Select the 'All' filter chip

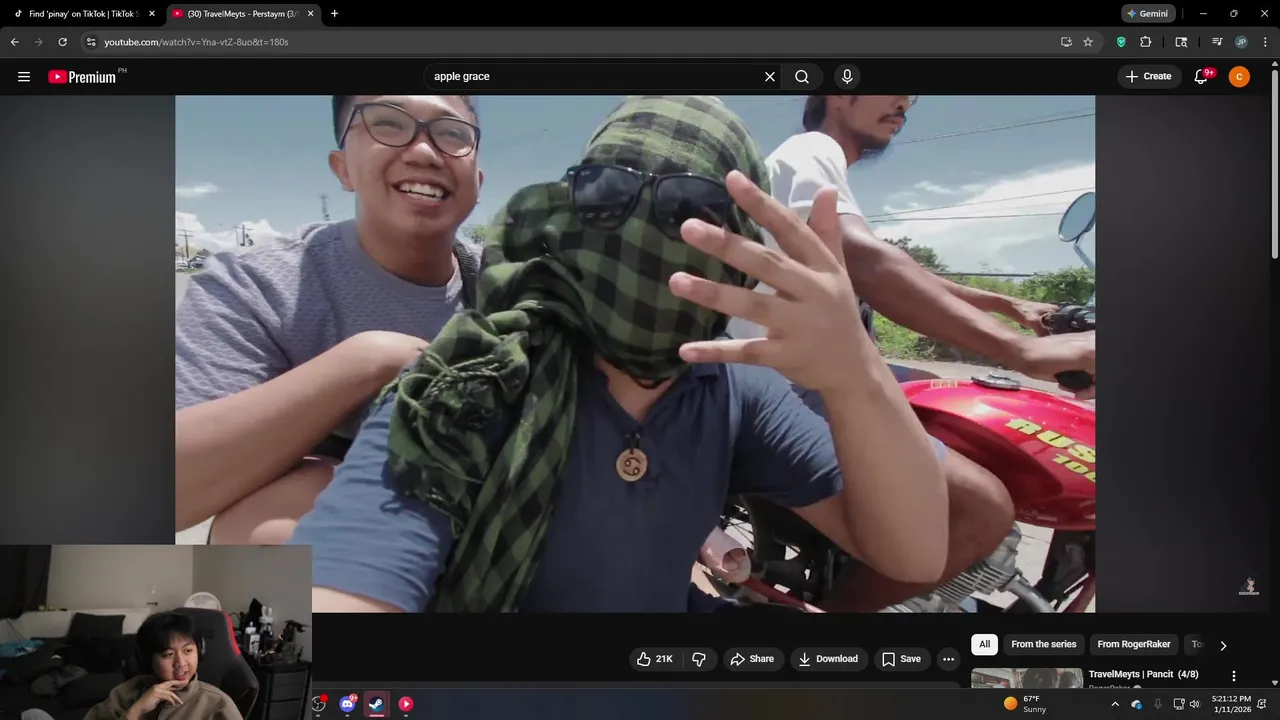(985, 645)
